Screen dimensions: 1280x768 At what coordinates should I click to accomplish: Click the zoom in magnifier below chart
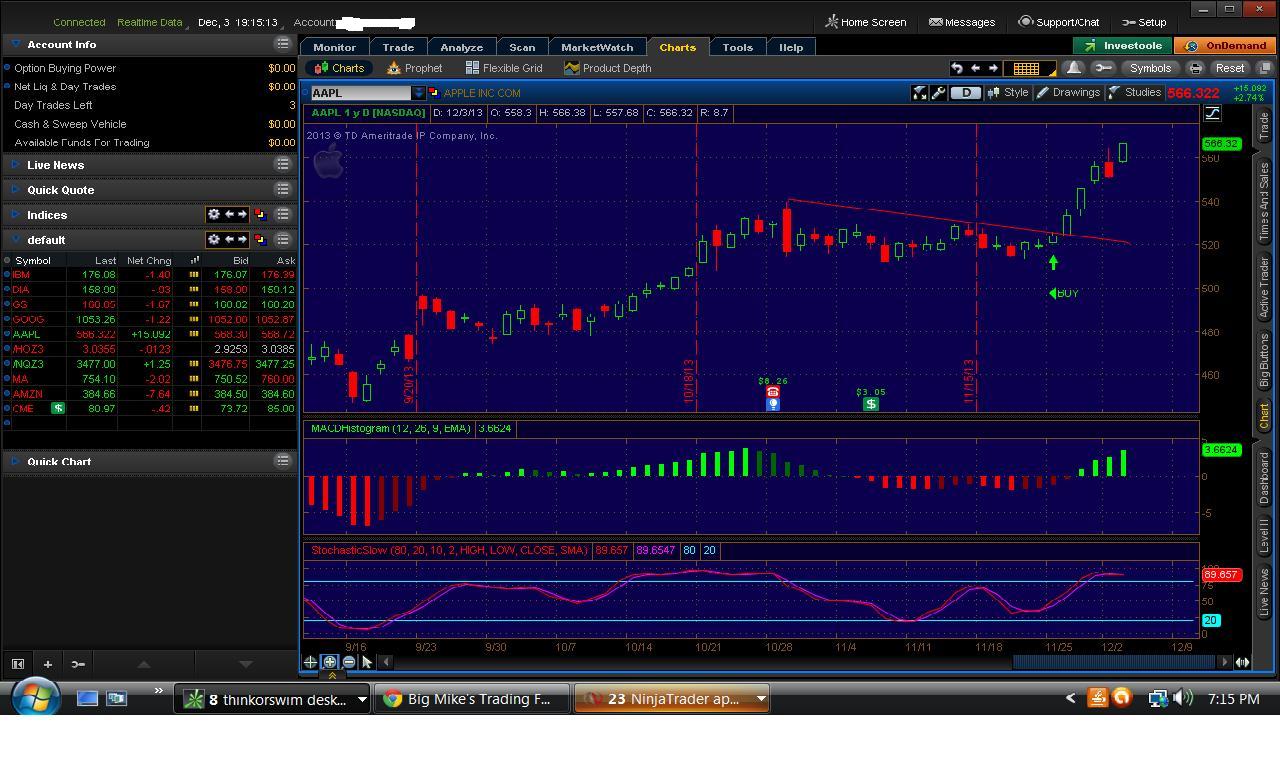(329, 662)
